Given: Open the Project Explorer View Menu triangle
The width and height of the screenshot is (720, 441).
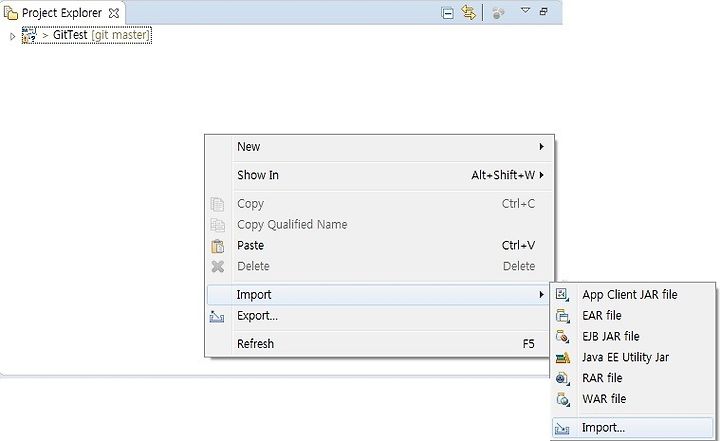Looking at the screenshot, I should click(x=525, y=10).
